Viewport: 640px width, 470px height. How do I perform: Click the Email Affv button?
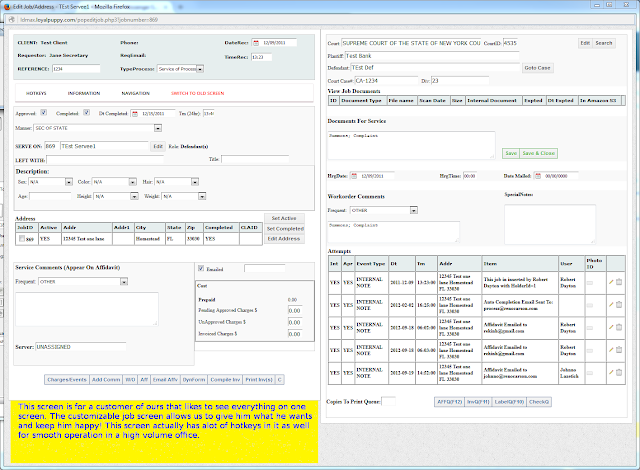(x=165, y=379)
